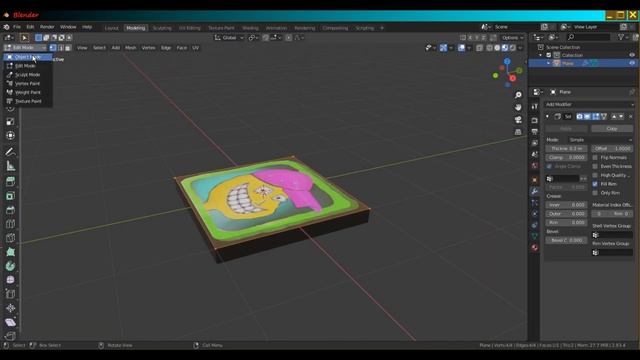Toggle the camera view icon
640x360 pixels.
[x=518, y=120]
